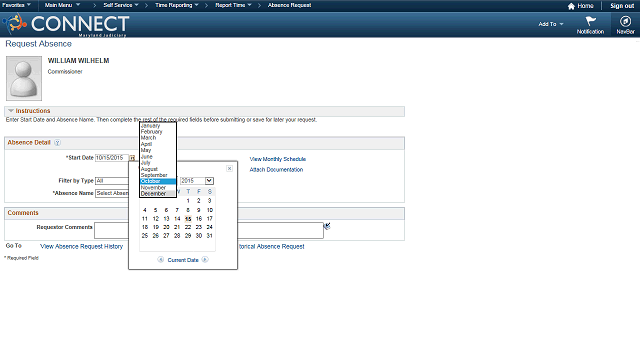Image resolution: width=640 pixels, height=360 pixels.
Task: Click the Absence Detail help icon
Action: coord(57,142)
